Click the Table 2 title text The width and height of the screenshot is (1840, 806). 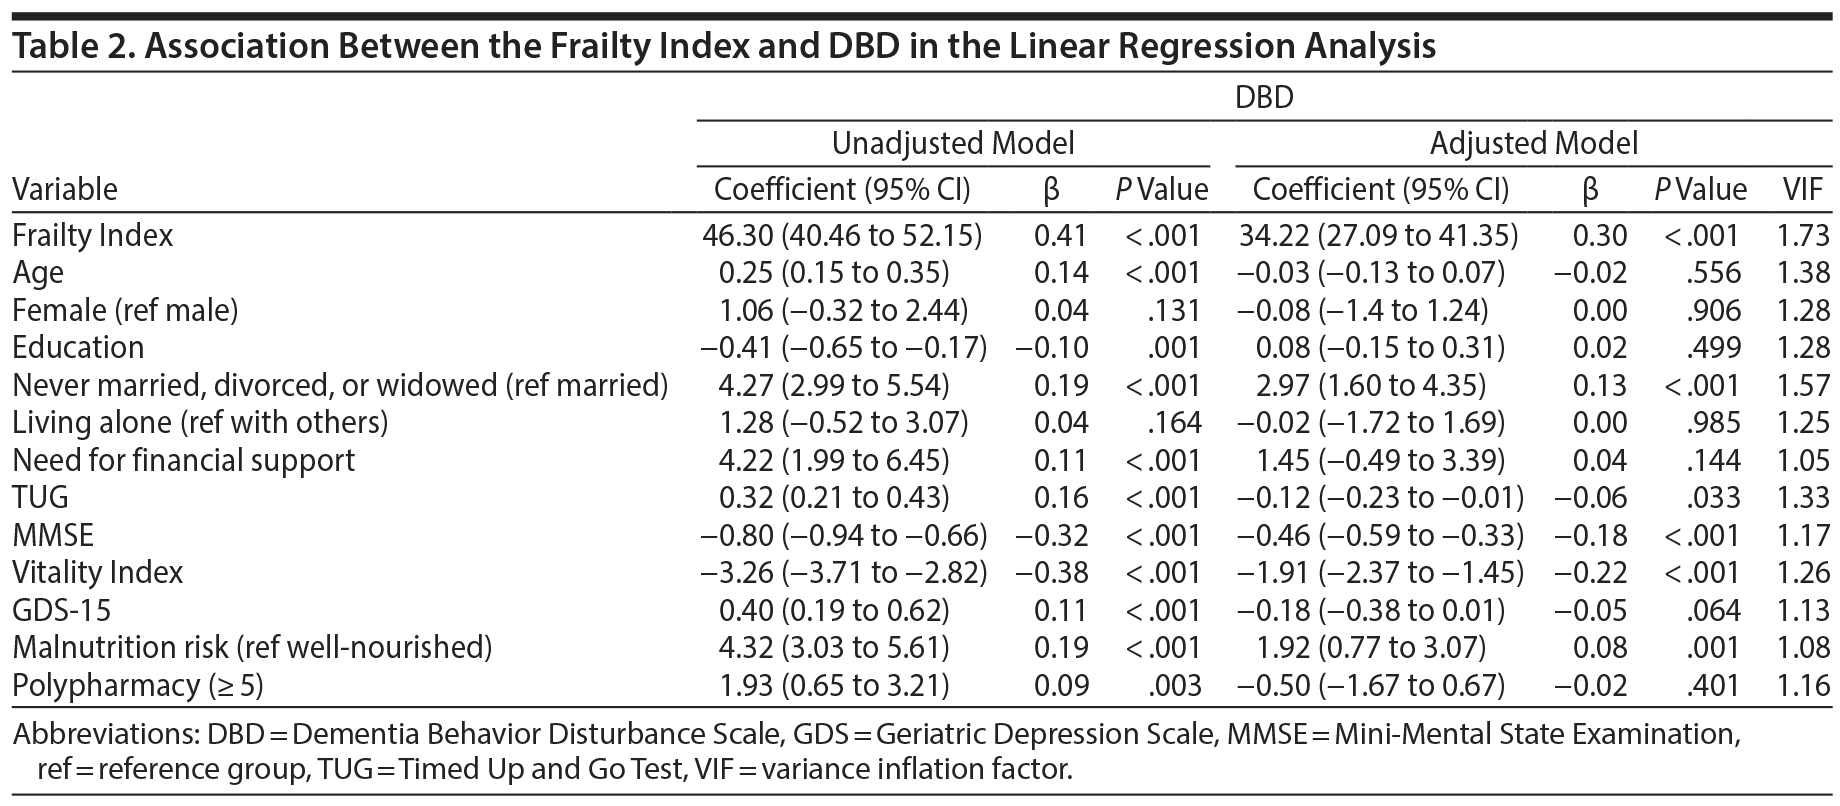(723, 46)
